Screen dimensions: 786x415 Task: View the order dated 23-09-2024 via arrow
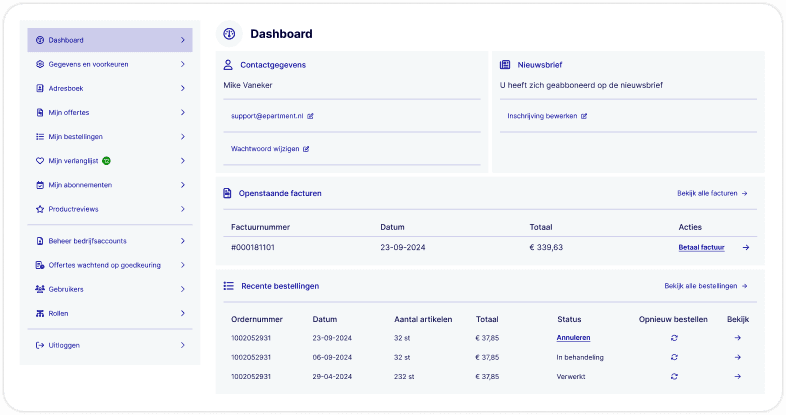(x=737, y=338)
